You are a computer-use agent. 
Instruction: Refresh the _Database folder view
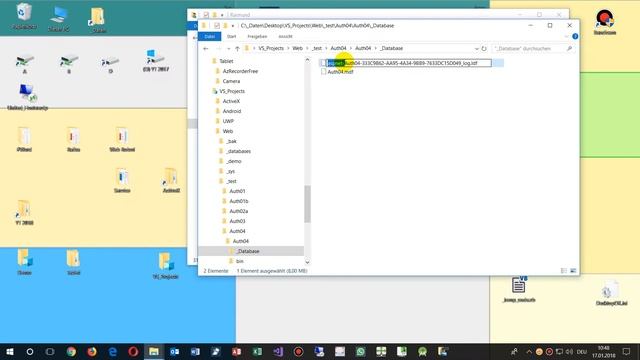pos(484,49)
